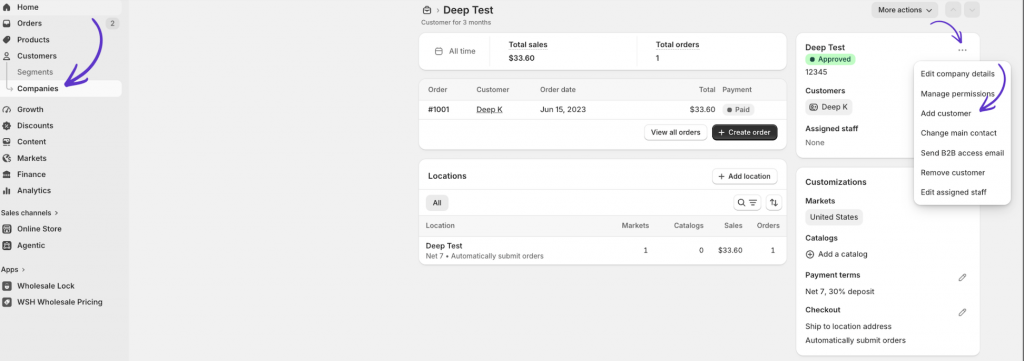The width and height of the screenshot is (1024, 361).
Task: Click the Products tag icon
Action: 7,40
